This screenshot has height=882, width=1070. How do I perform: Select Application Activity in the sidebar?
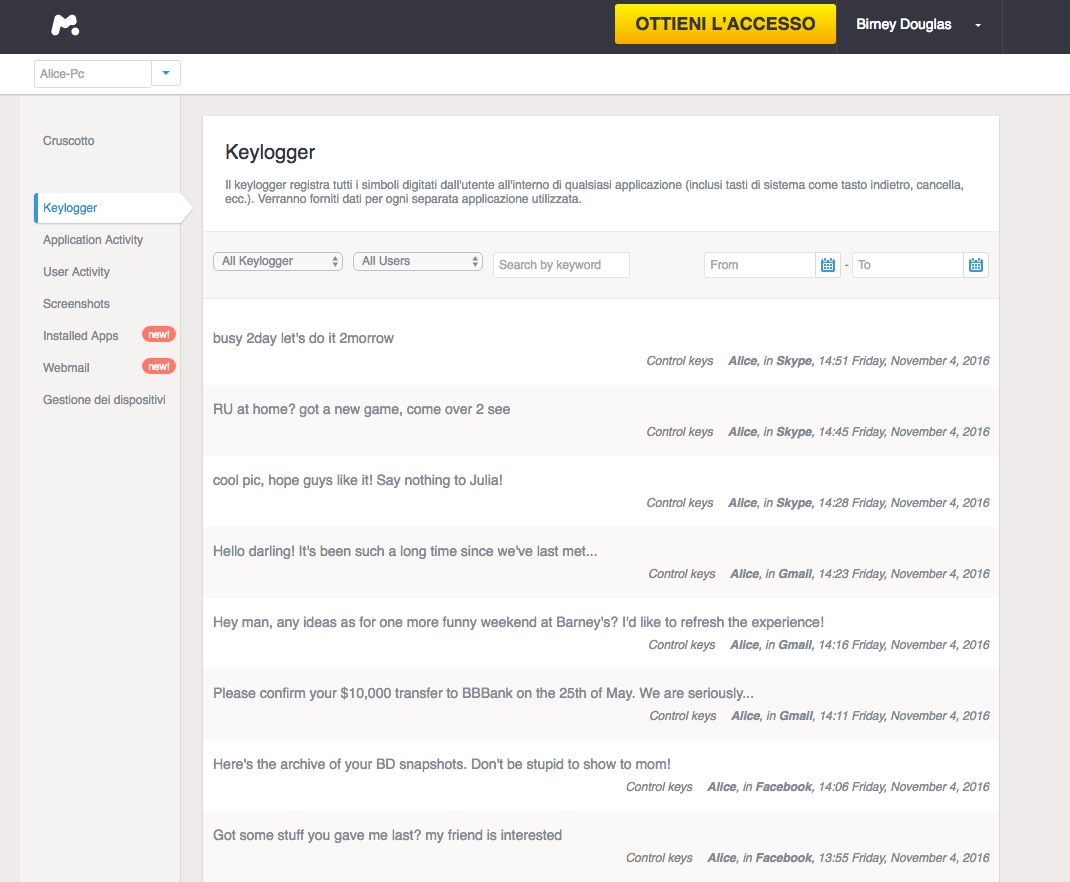93,240
